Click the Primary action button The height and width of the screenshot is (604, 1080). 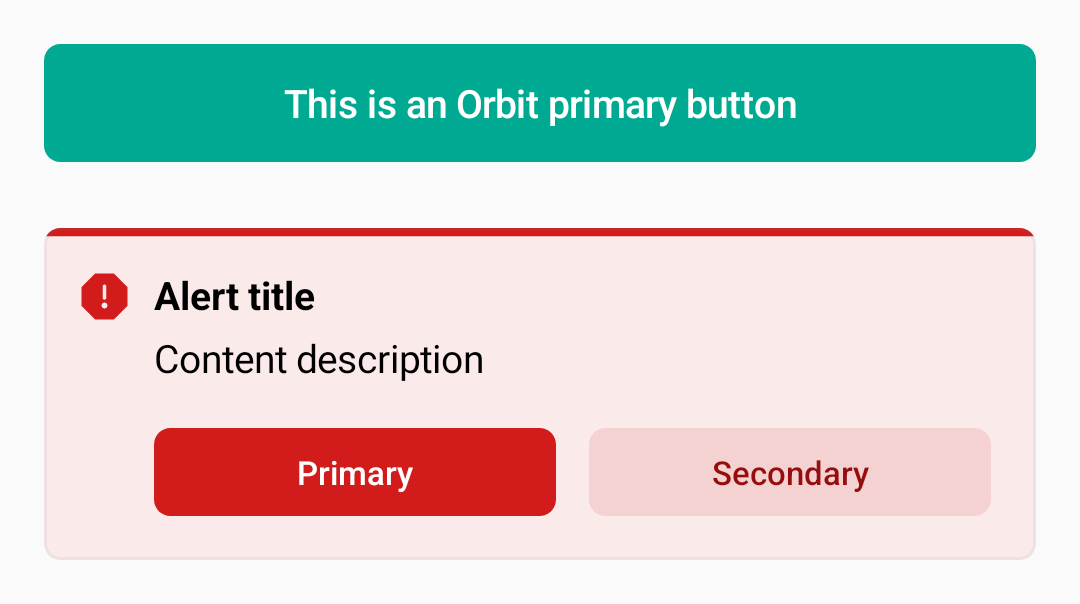point(354,472)
